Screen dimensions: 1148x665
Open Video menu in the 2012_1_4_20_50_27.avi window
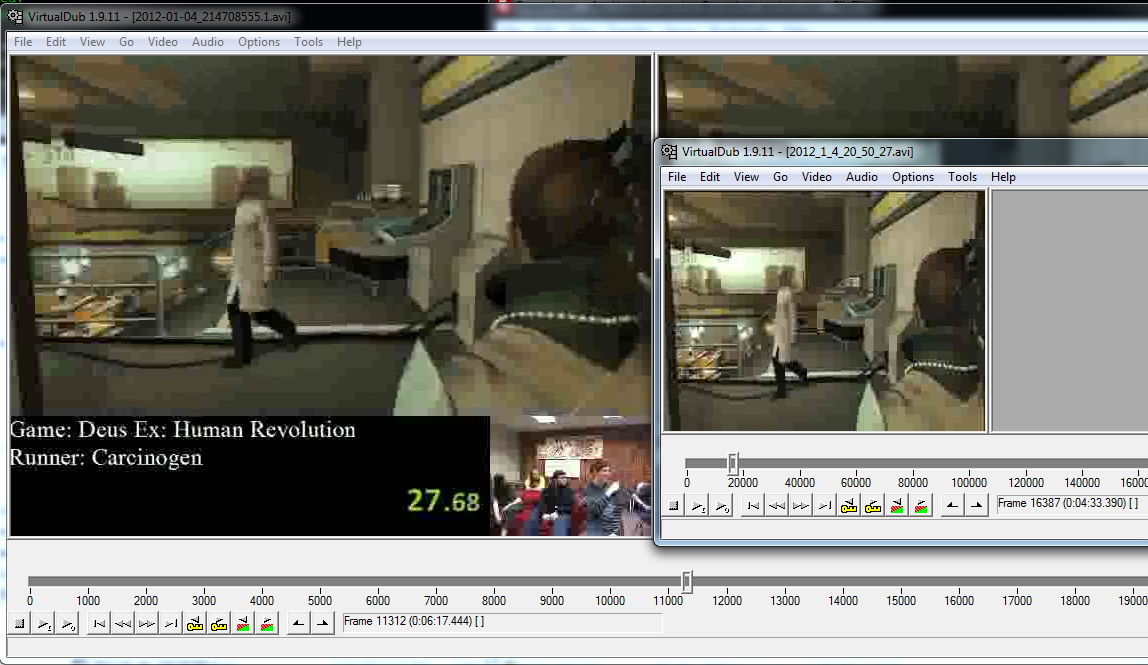tap(816, 177)
